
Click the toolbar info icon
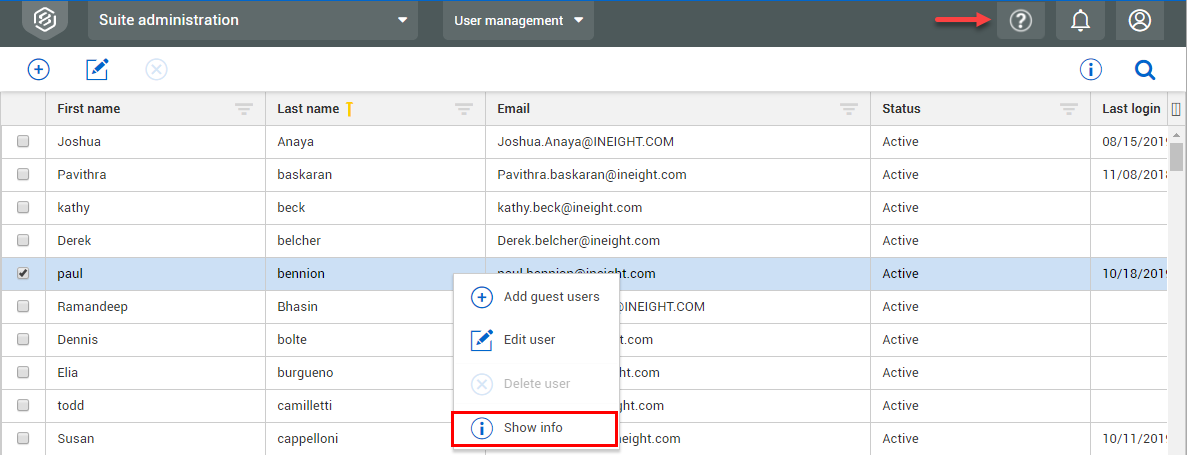pos(1090,69)
